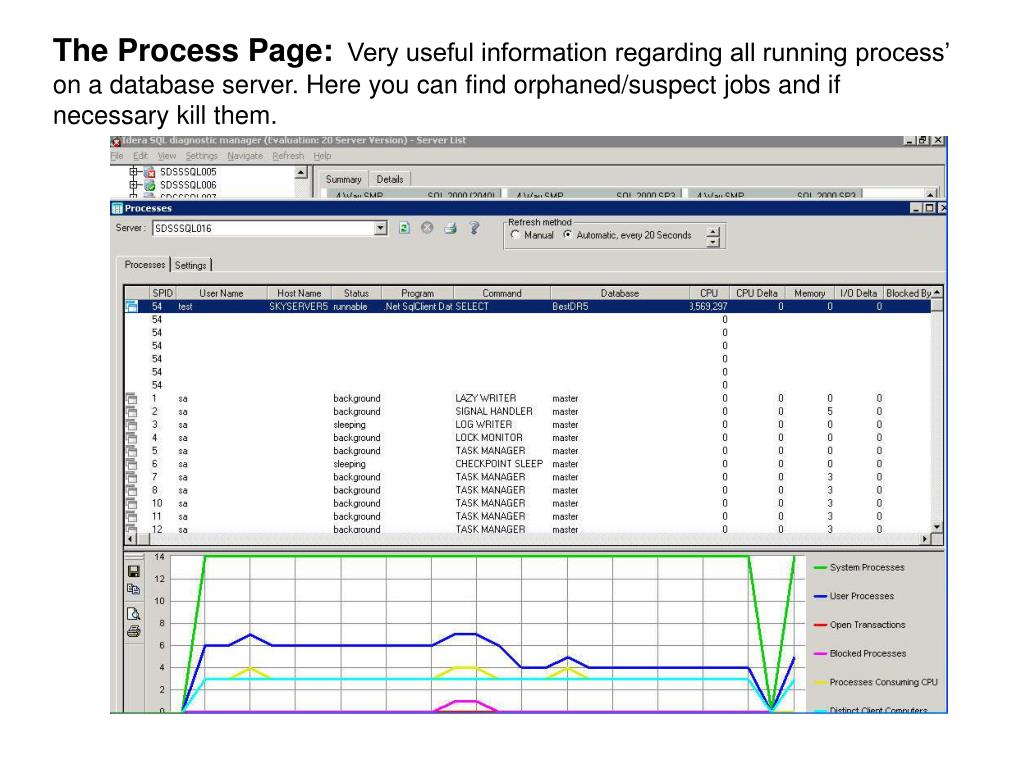This screenshot has height=768, width=1024.
Task: Sort by Database column header
Action: click(x=620, y=293)
